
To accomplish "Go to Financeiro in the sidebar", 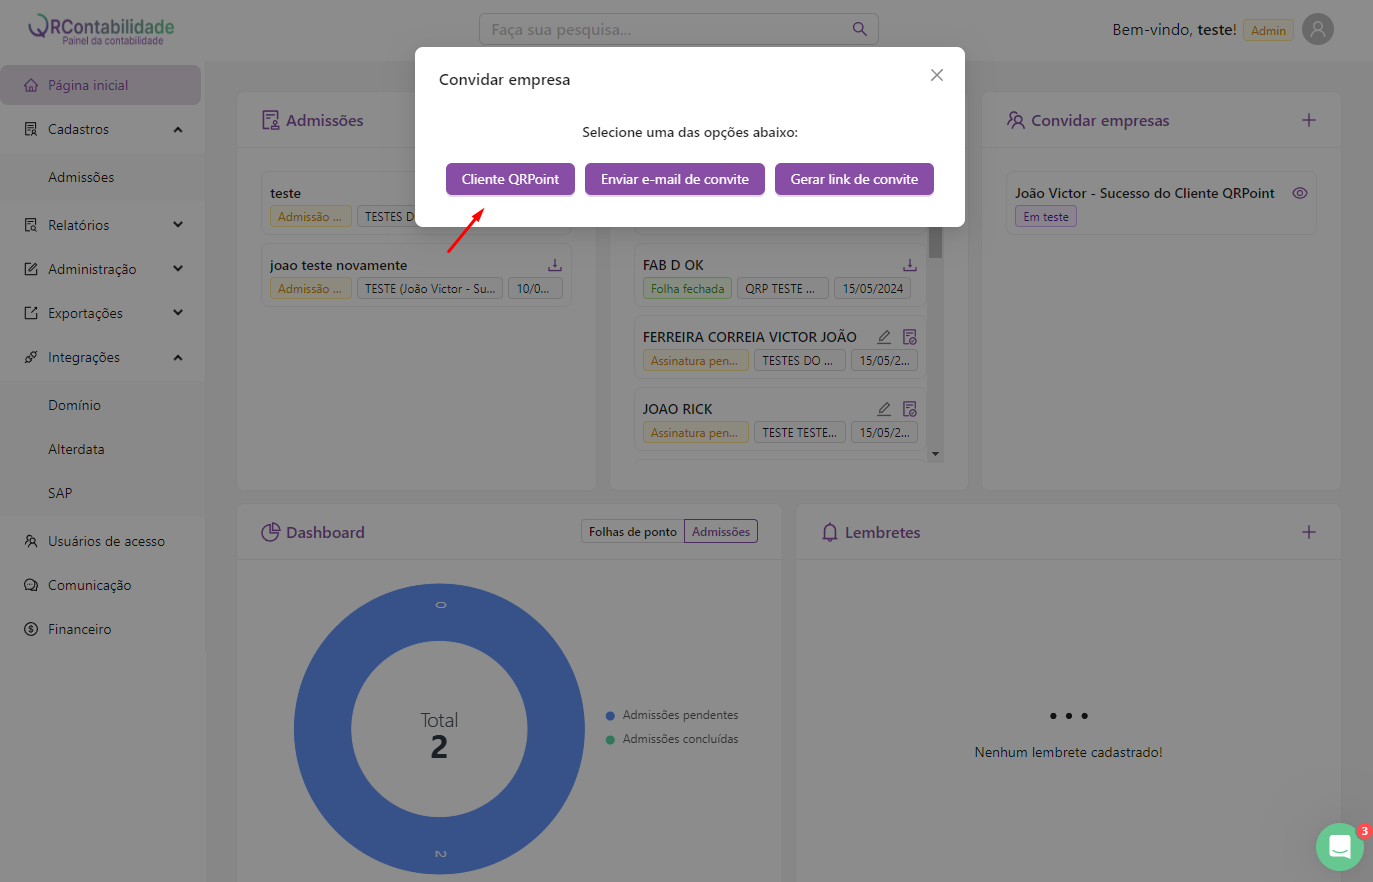I will (79, 629).
